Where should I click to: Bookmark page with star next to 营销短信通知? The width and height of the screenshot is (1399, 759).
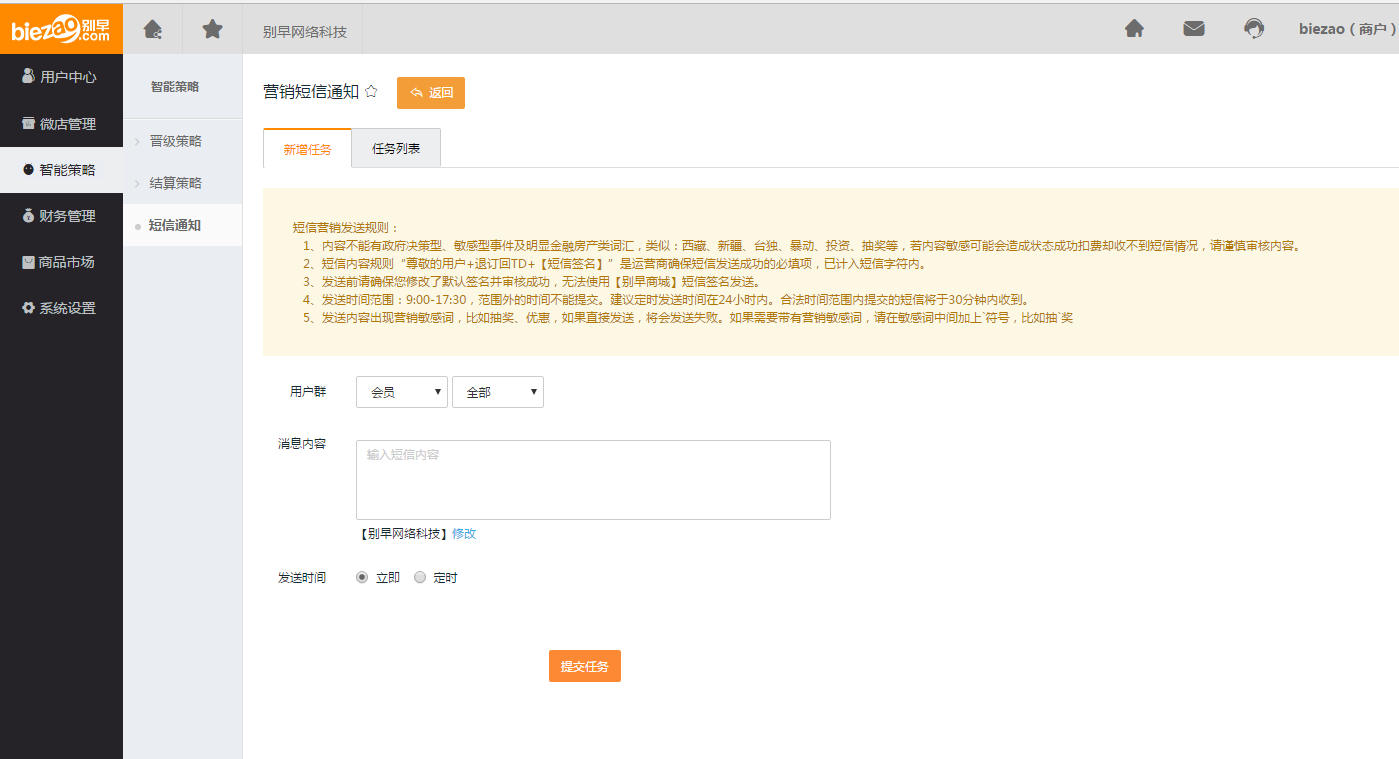pos(371,92)
